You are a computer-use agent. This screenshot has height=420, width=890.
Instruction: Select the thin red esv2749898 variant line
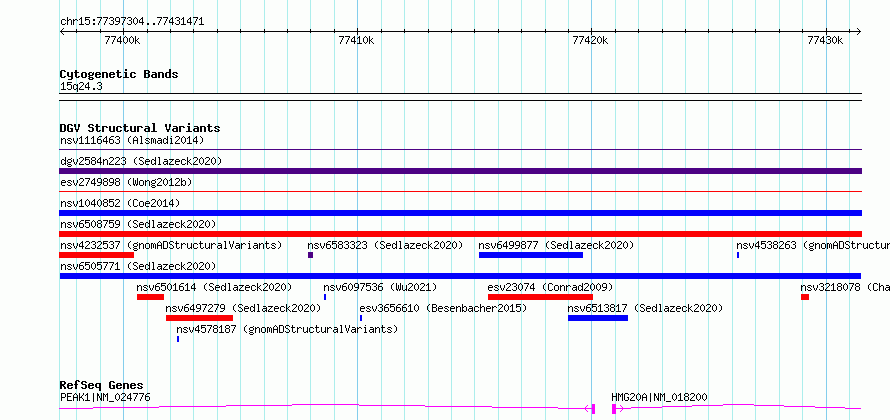460,192
